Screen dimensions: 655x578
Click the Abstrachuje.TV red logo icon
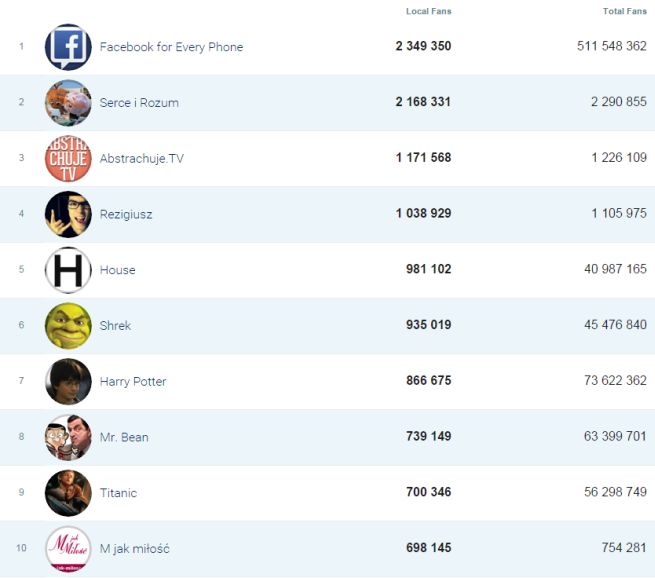click(x=68, y=158)
